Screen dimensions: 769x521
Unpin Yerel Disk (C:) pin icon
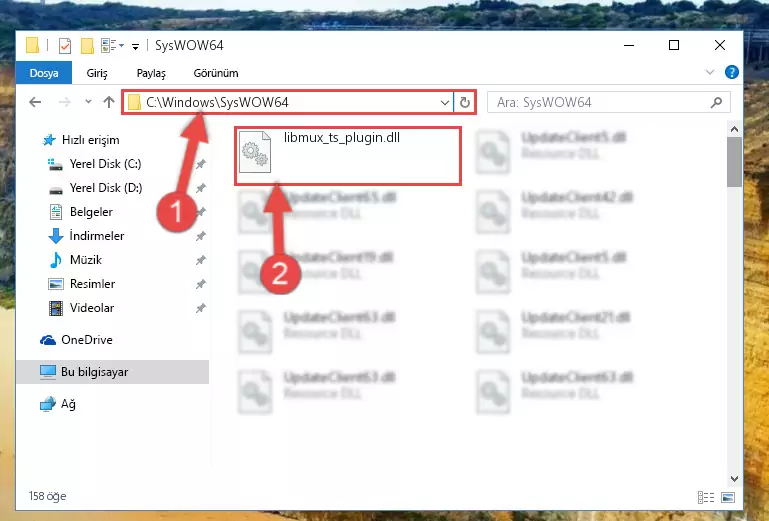[x=201, y=164]
